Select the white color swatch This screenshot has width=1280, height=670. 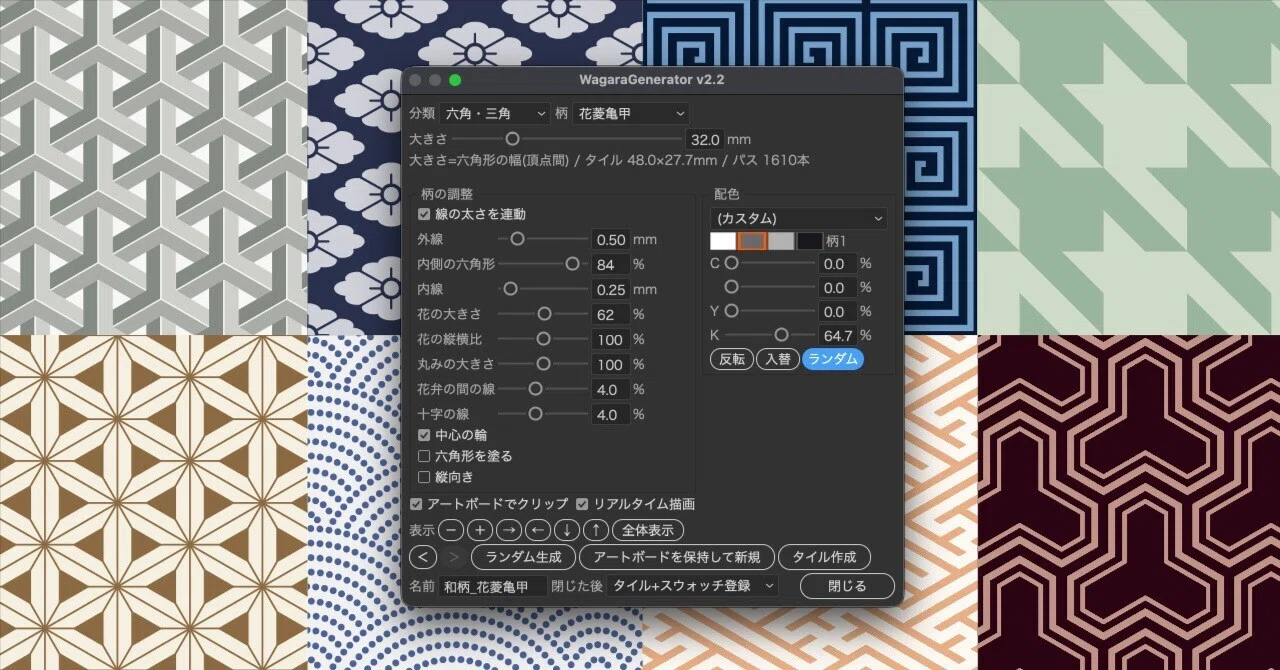coord(723,241)
